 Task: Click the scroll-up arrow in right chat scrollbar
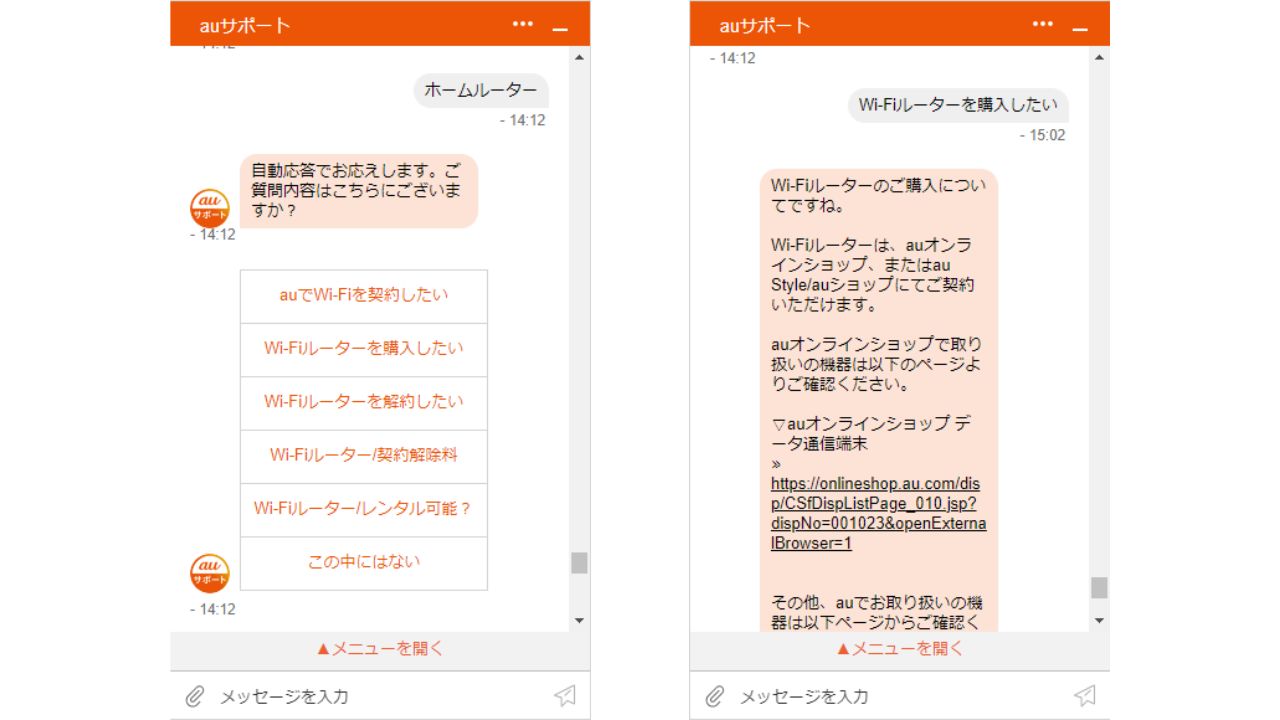click(x=1099, y=57)
